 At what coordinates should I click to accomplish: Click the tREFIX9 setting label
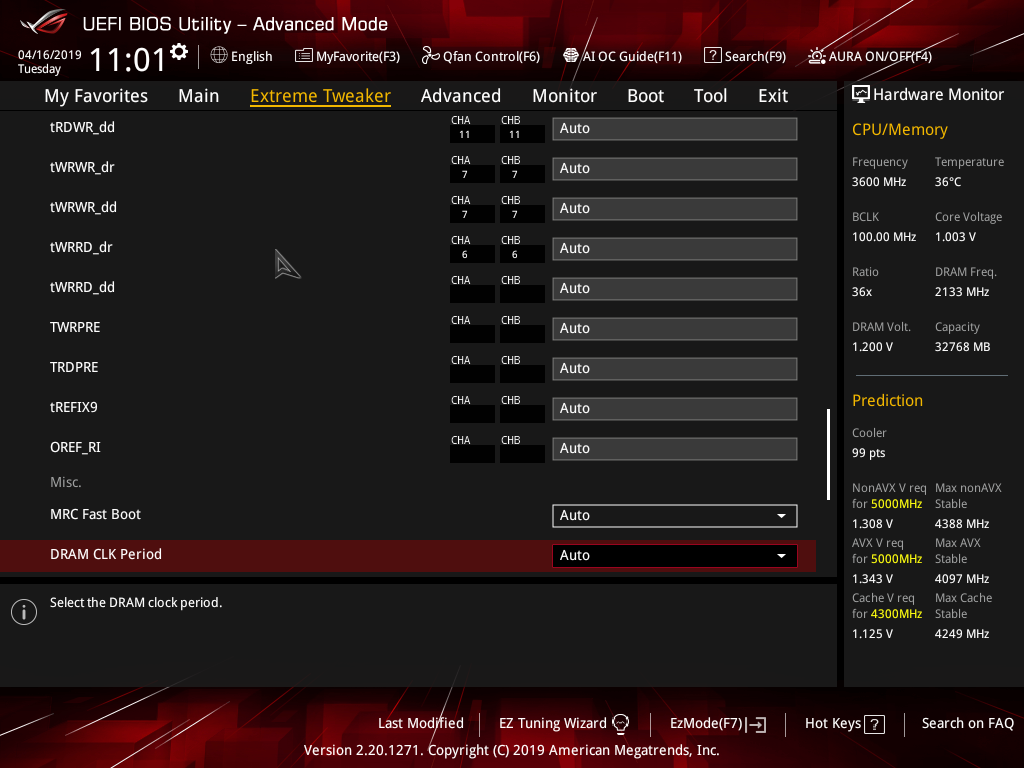click(74, 408)
